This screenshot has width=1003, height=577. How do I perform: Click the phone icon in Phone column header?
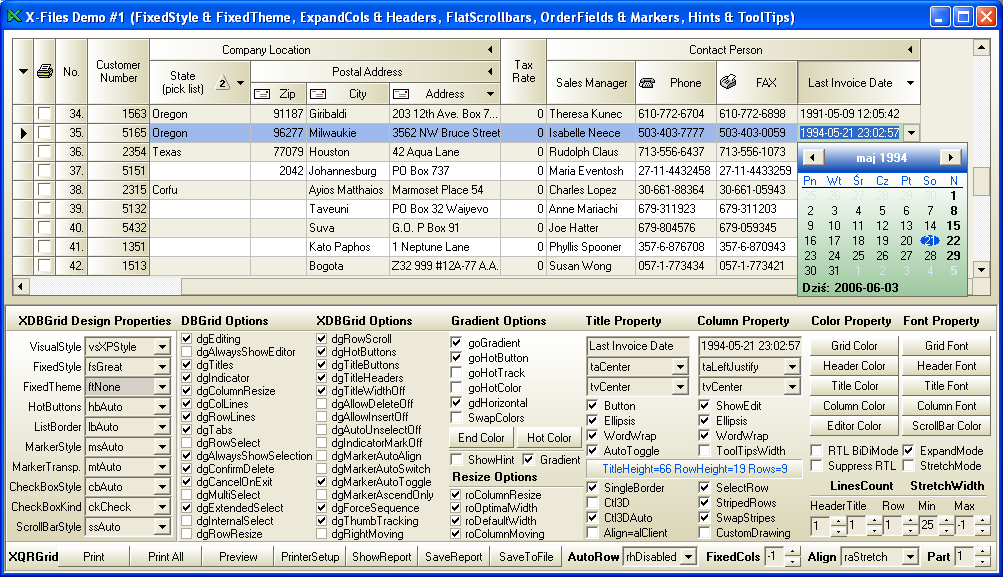647,83
